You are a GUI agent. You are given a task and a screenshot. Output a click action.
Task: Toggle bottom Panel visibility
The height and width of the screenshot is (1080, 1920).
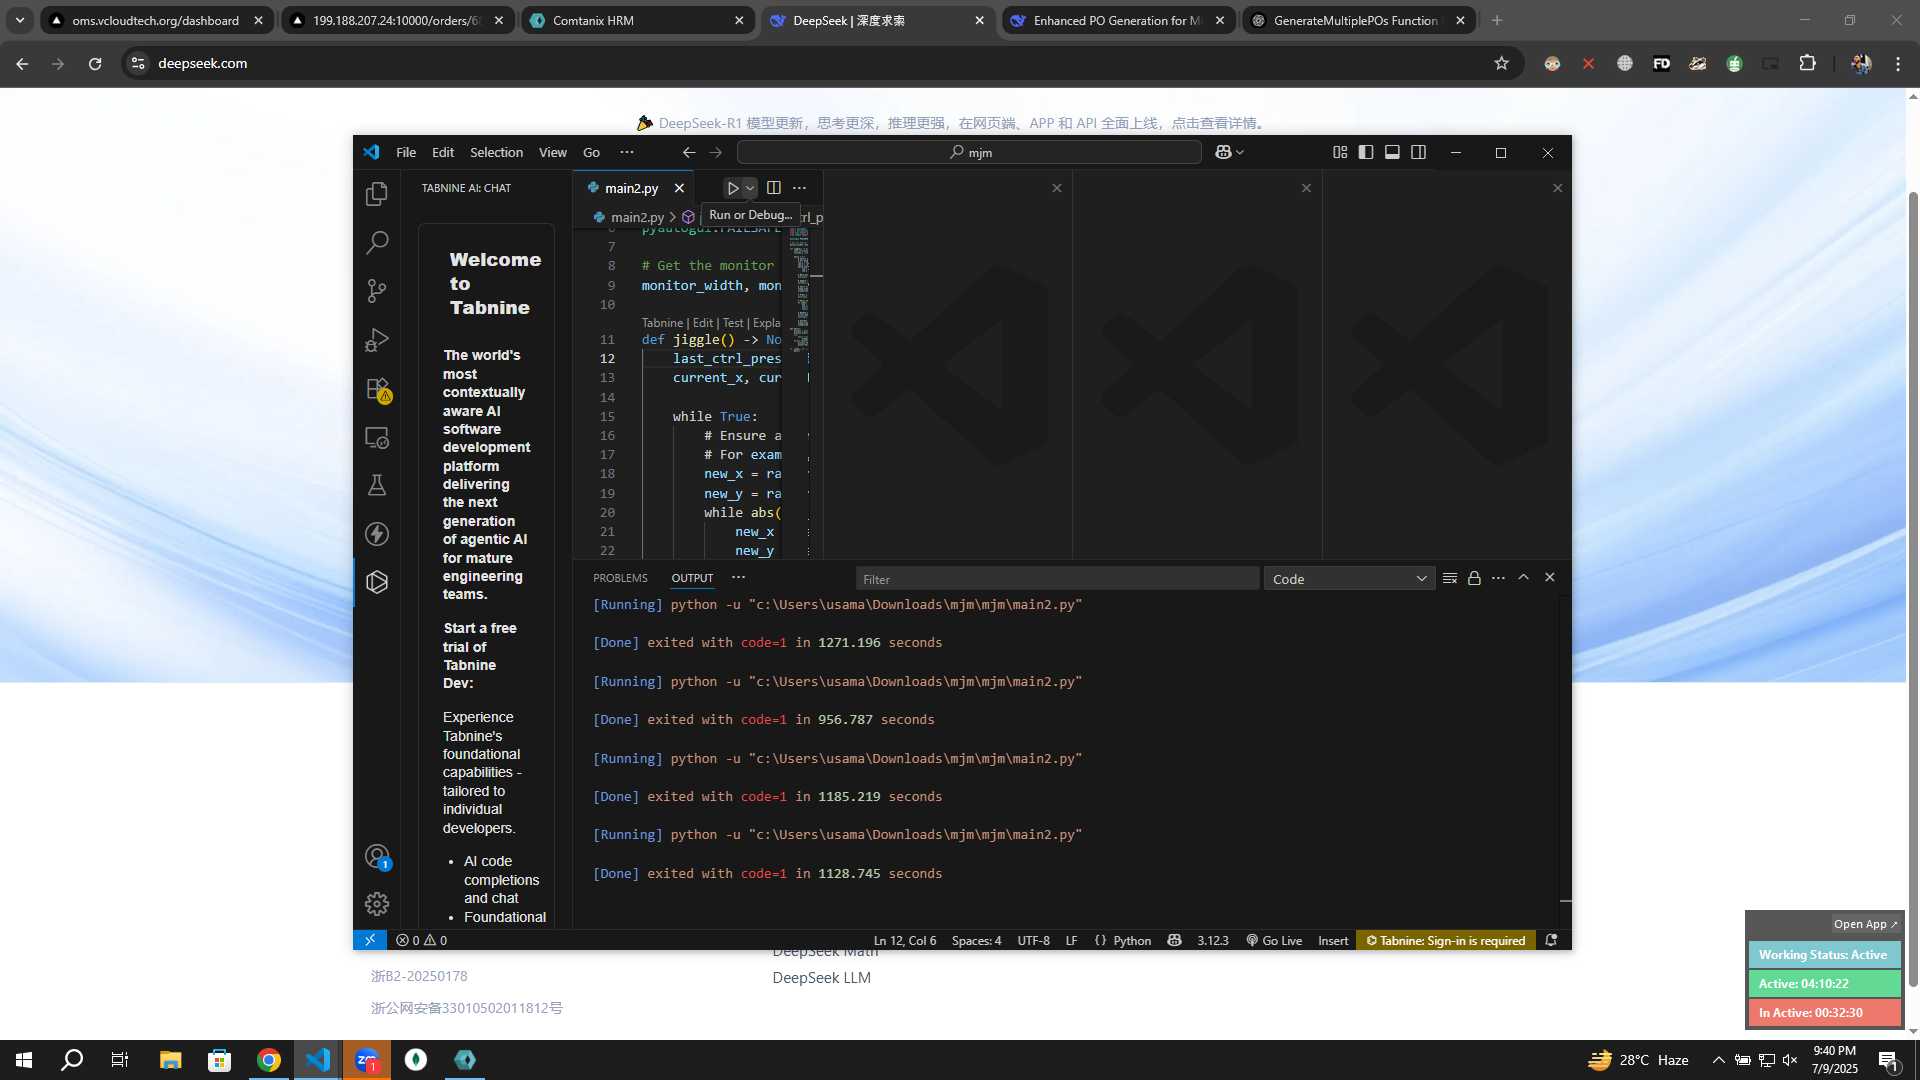[1392, 152]
